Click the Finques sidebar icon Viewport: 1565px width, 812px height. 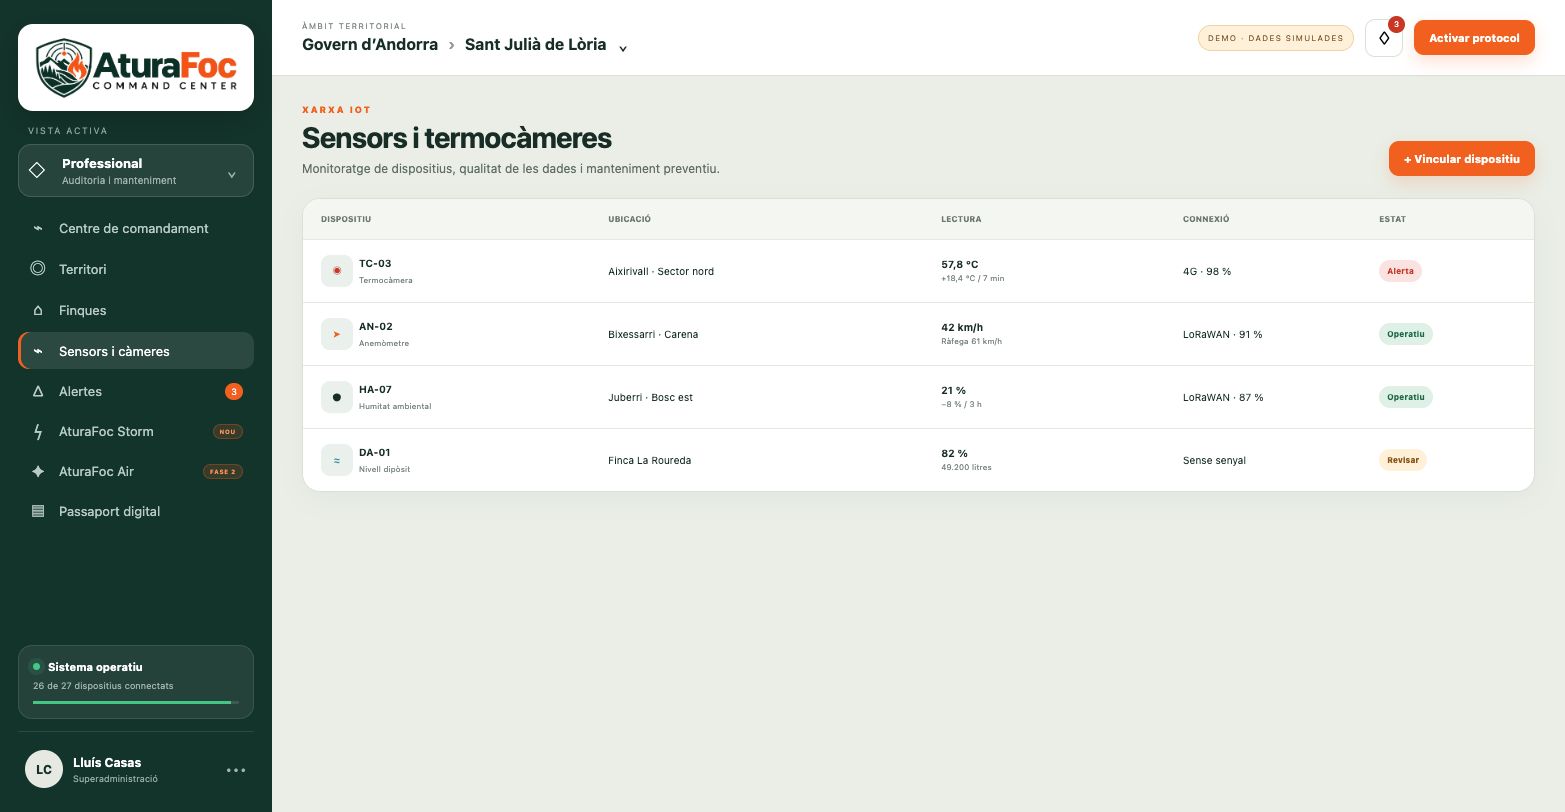[x=38, y=310]
